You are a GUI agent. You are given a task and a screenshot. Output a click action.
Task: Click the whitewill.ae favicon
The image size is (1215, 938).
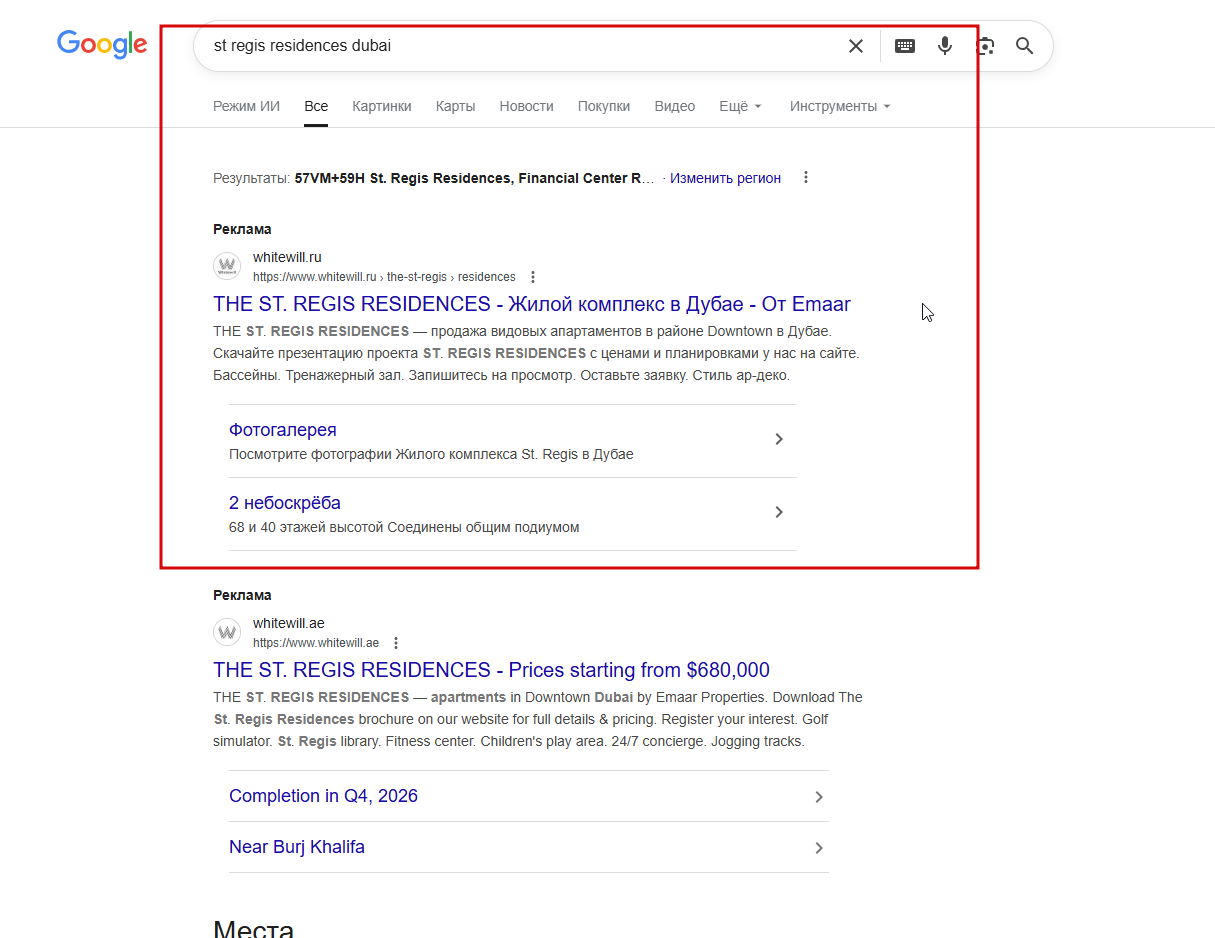pos(227,633)
